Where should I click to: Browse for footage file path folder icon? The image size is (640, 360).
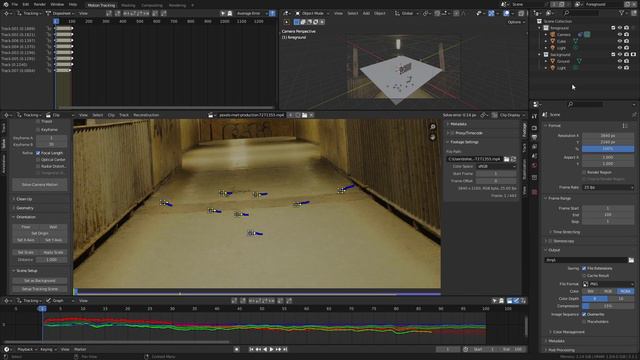pyautogui.click(x=506, y=159)
